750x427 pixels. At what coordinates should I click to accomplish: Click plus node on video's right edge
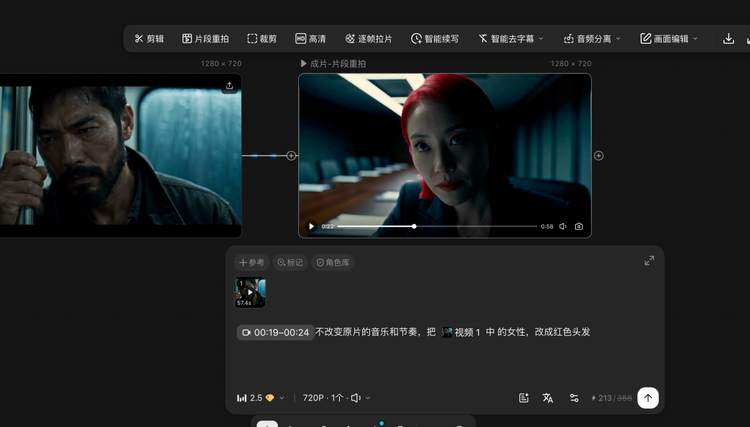point(598,155)
